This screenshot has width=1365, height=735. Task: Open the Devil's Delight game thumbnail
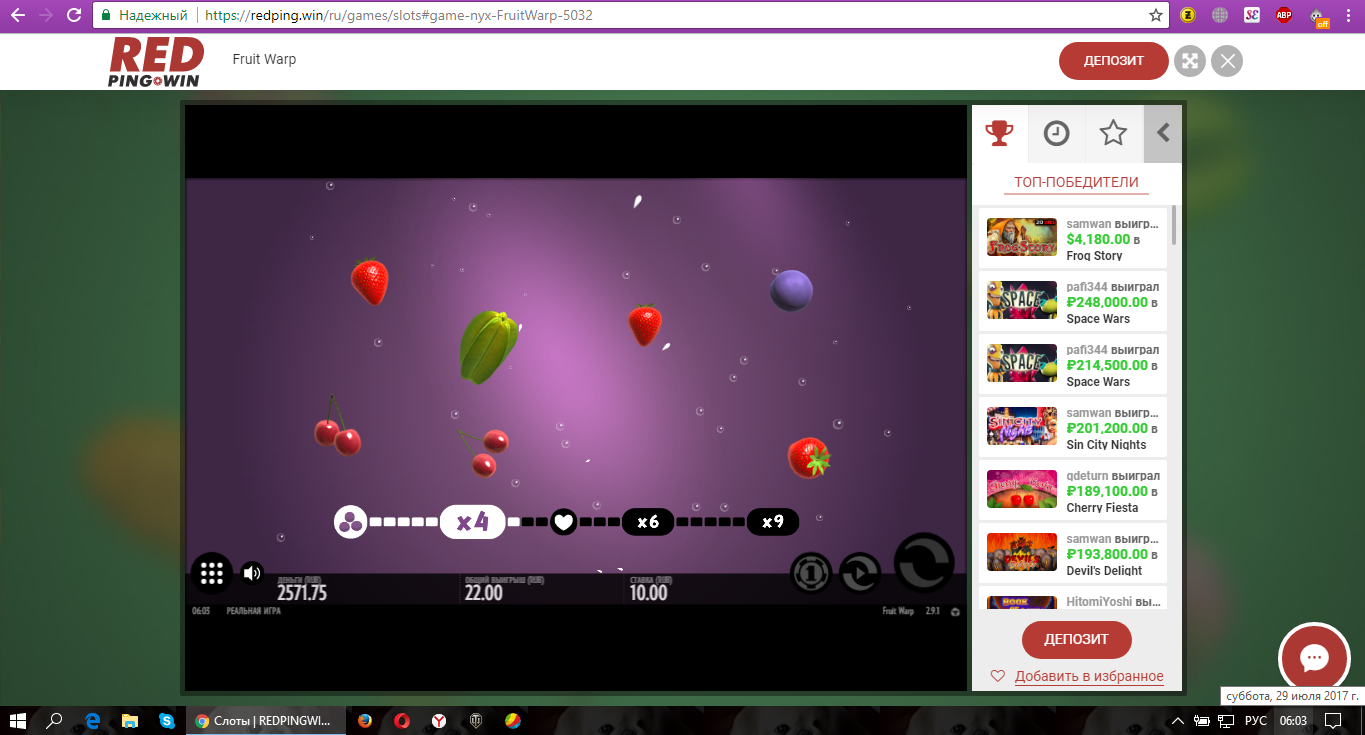click(1022, 552)
